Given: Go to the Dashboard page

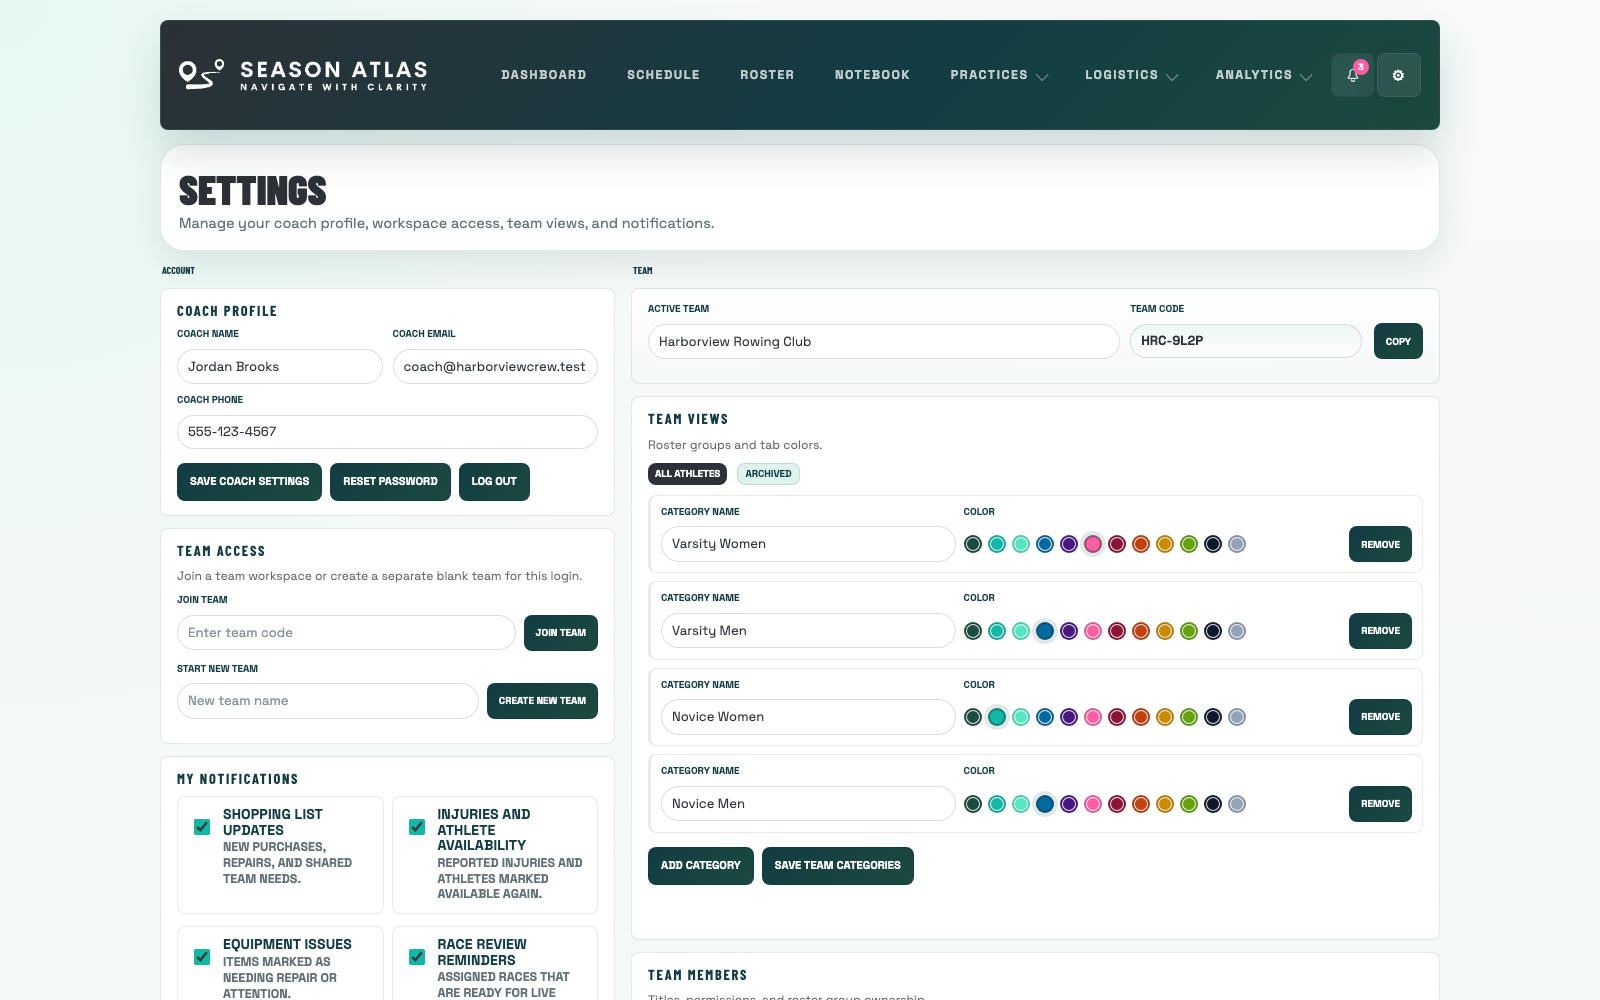Looking at the screenshot, I should pyautogui.click(x=544, y=75).
